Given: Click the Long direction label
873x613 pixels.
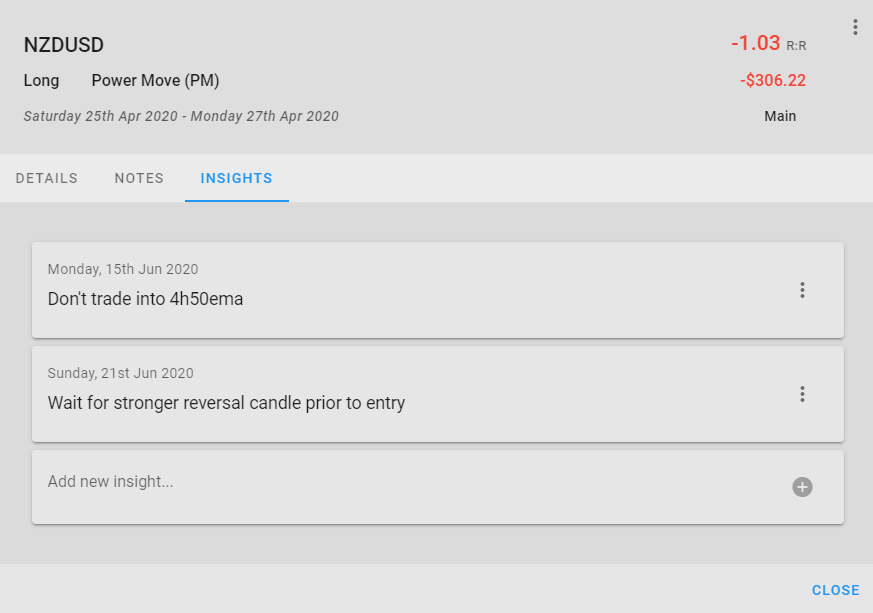Looking at the screenshot, I should (41, 81).
